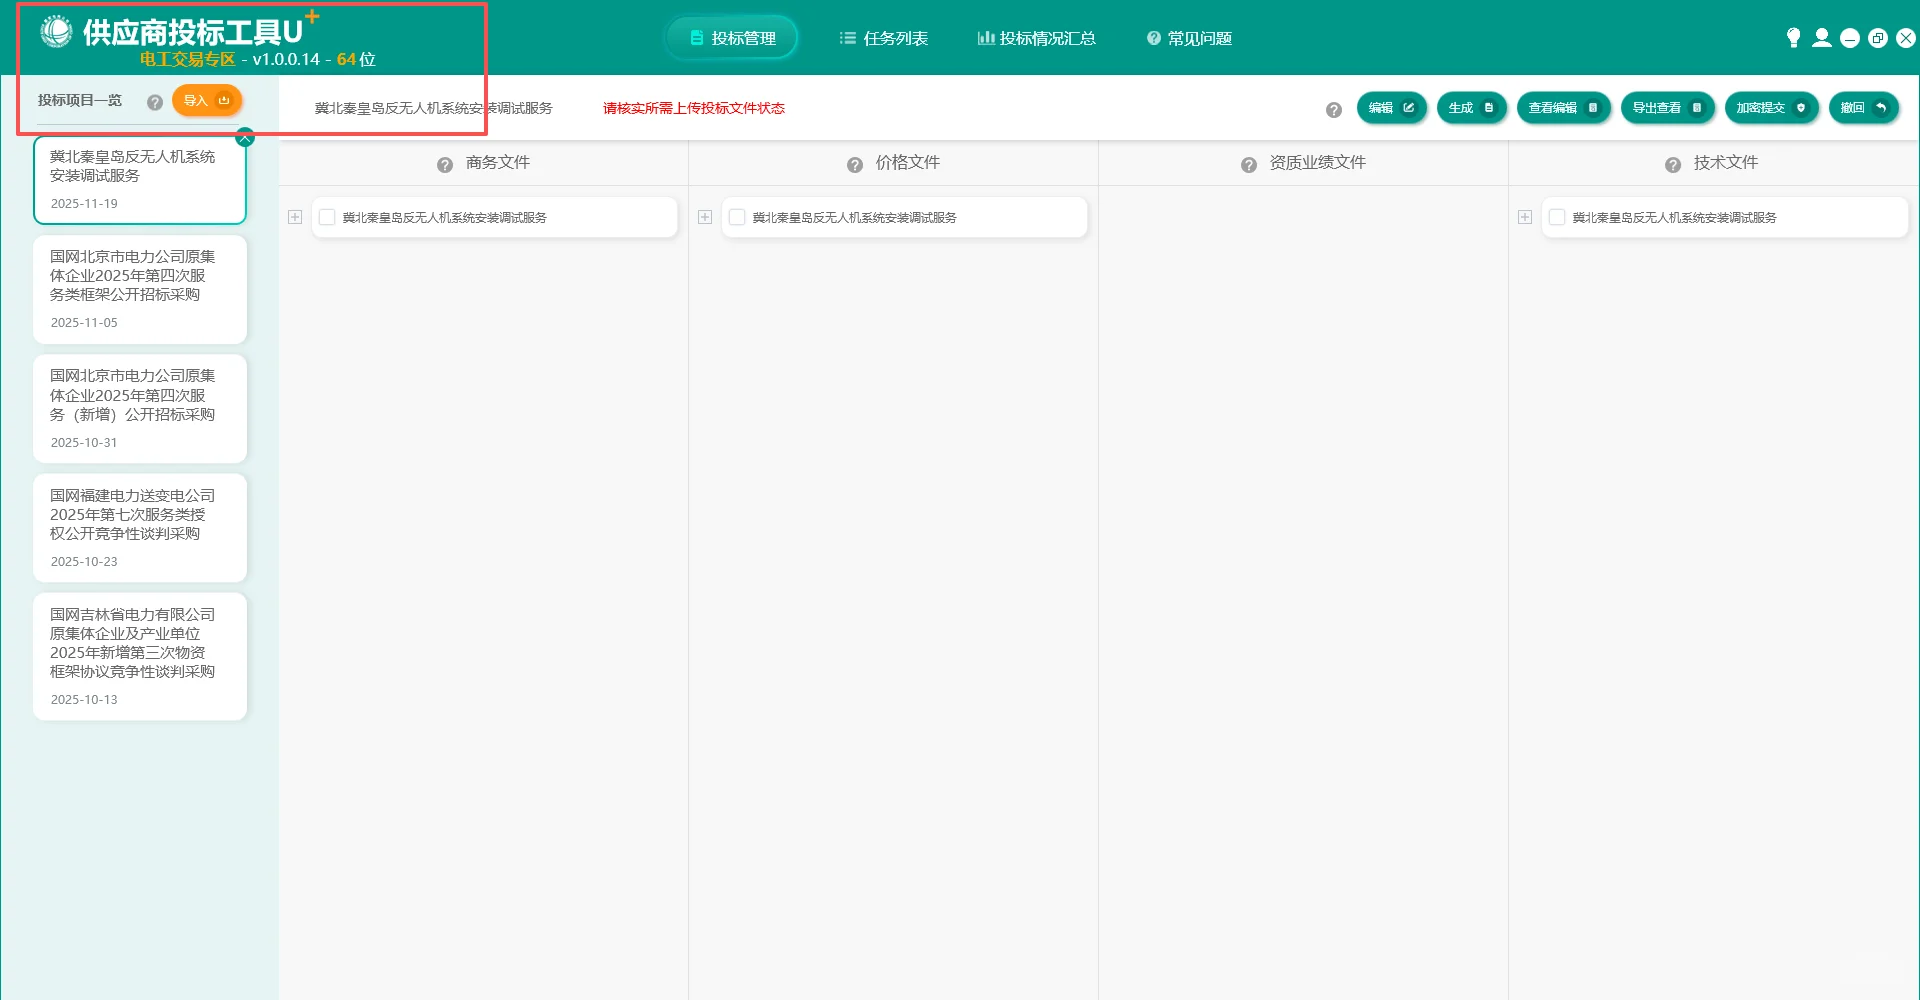Select the 国网福建电力送变电公司 project card
The height and width of the screenshot is (1000, 1920).
coord(139,527)
